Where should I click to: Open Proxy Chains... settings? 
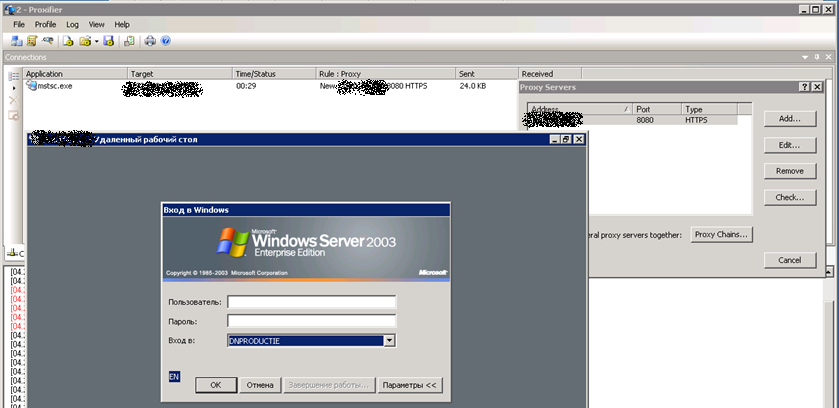coord(722,234)
